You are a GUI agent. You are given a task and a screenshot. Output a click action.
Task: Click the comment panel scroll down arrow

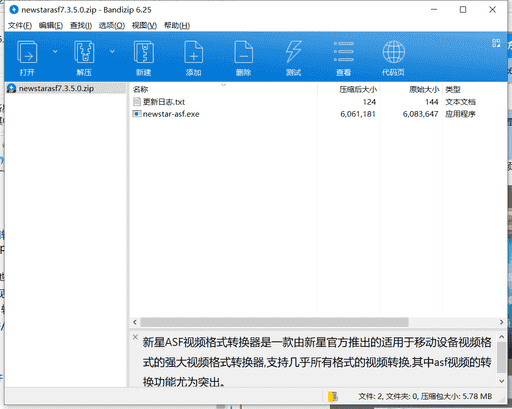[x=502, y=381]
